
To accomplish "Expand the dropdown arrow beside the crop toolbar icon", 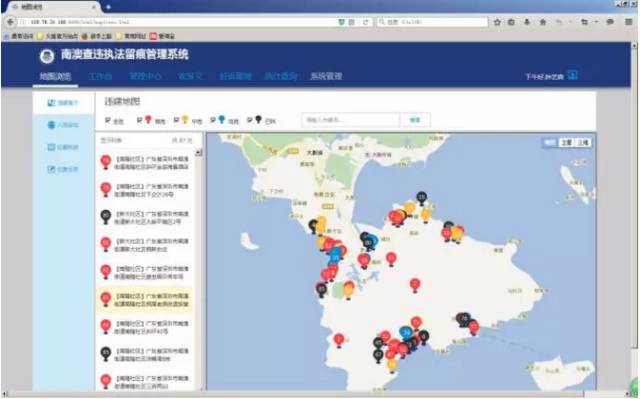I will 596,22.
